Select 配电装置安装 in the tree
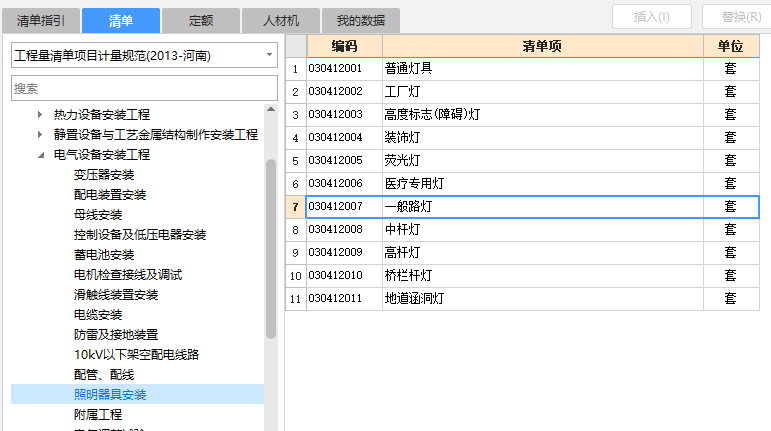 click(x=110, y=195)
